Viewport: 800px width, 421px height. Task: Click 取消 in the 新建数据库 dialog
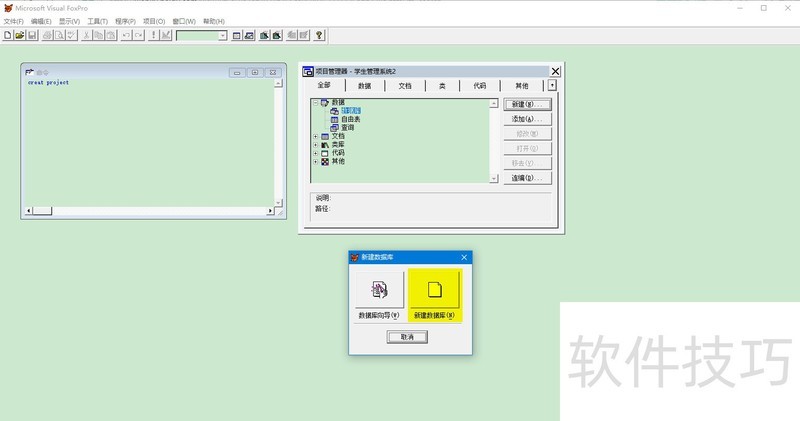(x=407, y=337)
